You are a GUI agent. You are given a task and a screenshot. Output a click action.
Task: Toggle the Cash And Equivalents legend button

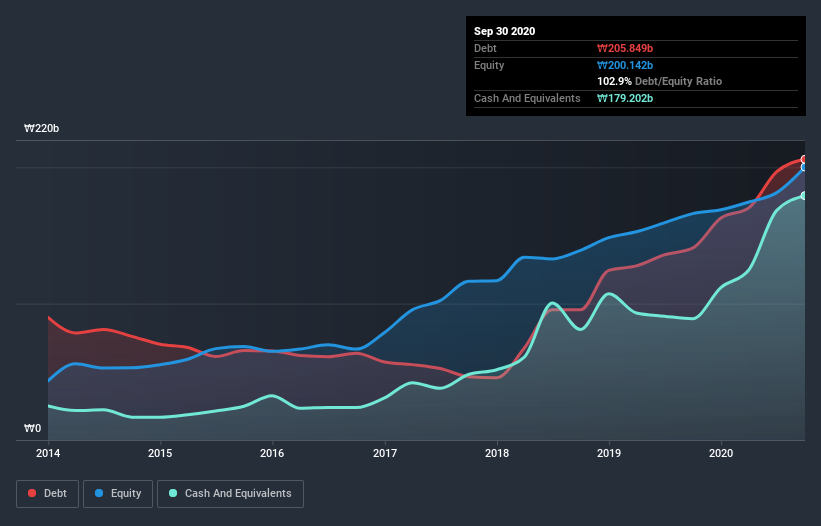pos(230,494)
